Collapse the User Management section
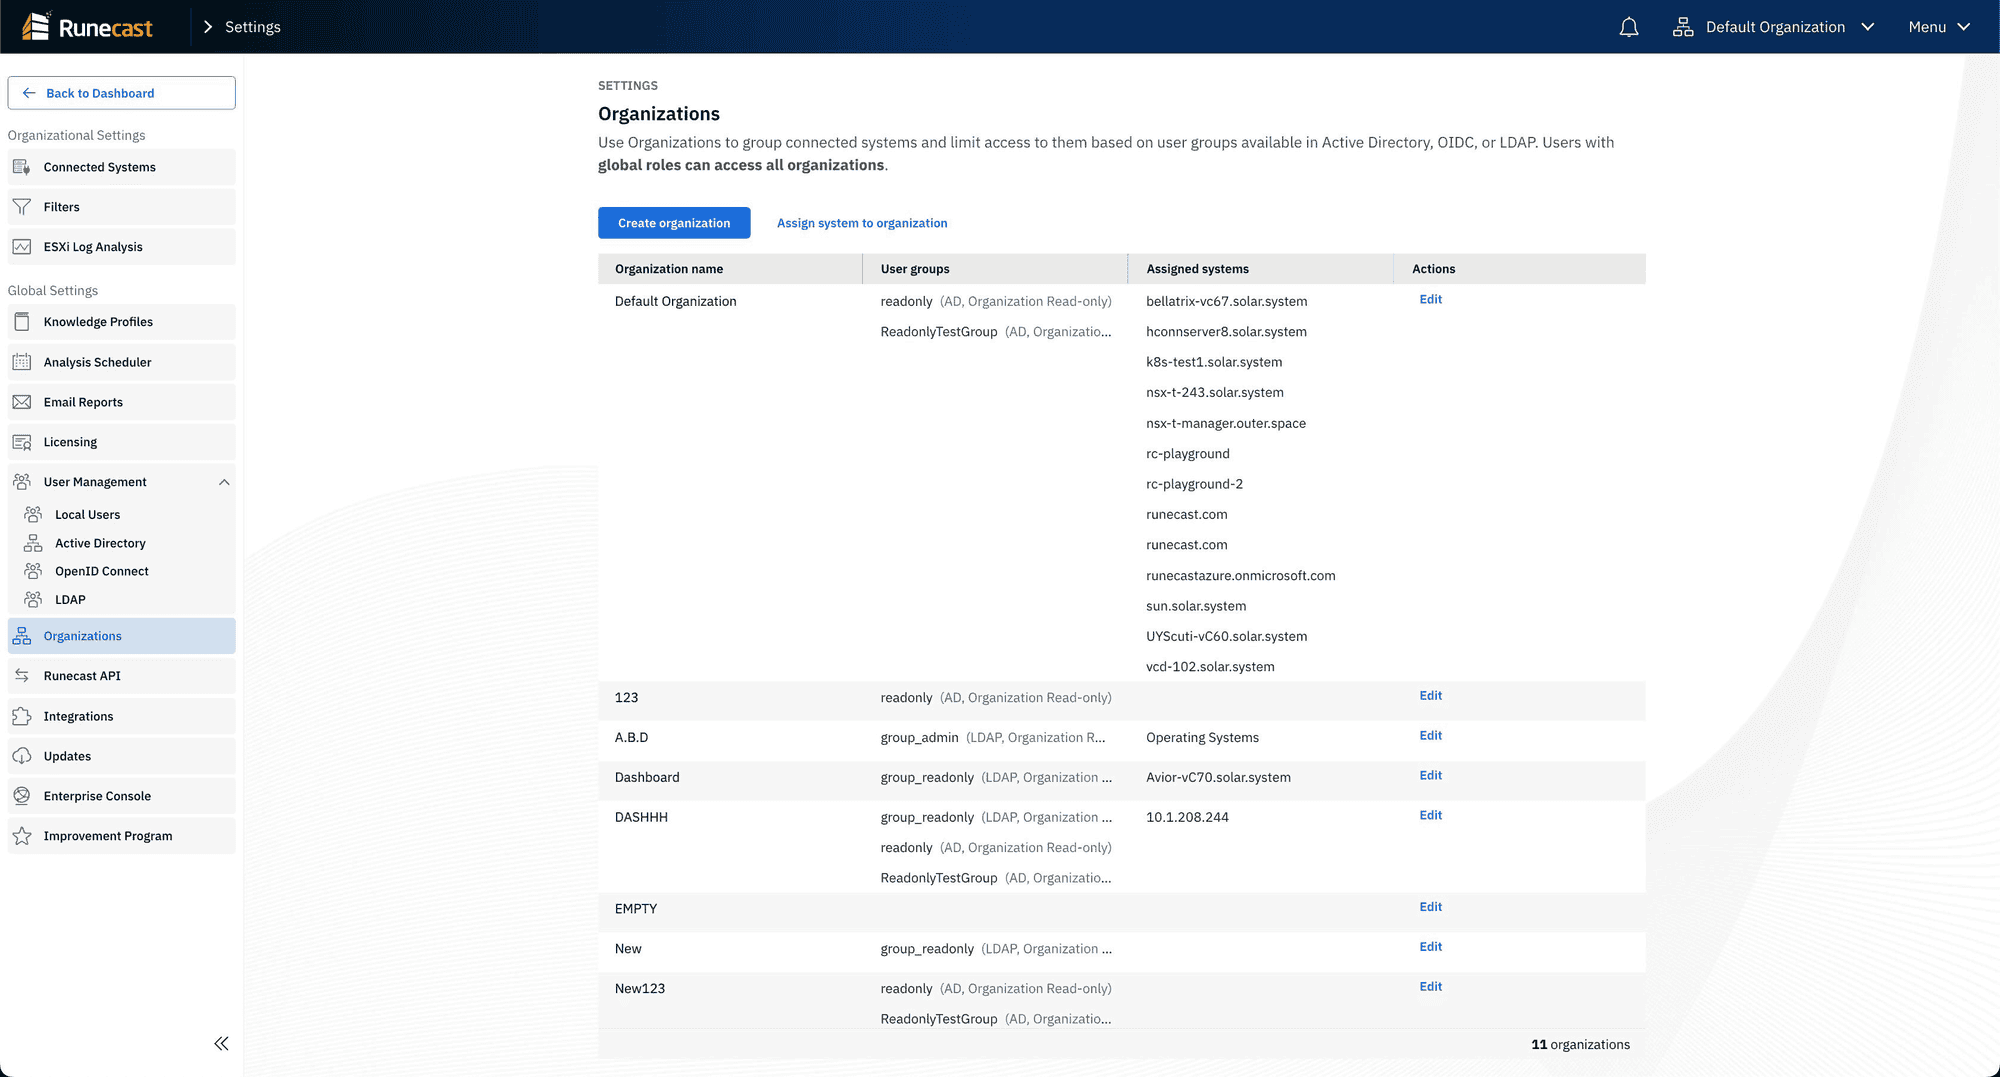Viewport: 2000px width, 1077px height. coord(224,482)
